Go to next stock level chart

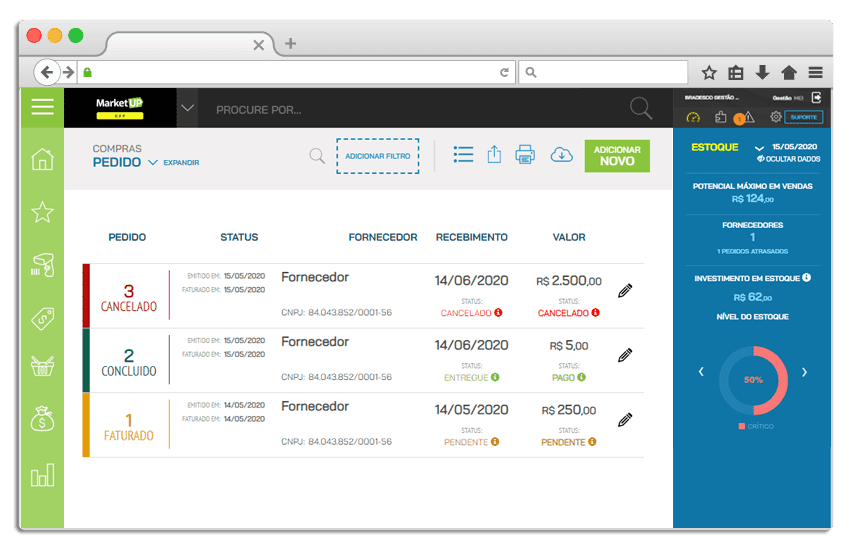804,372
